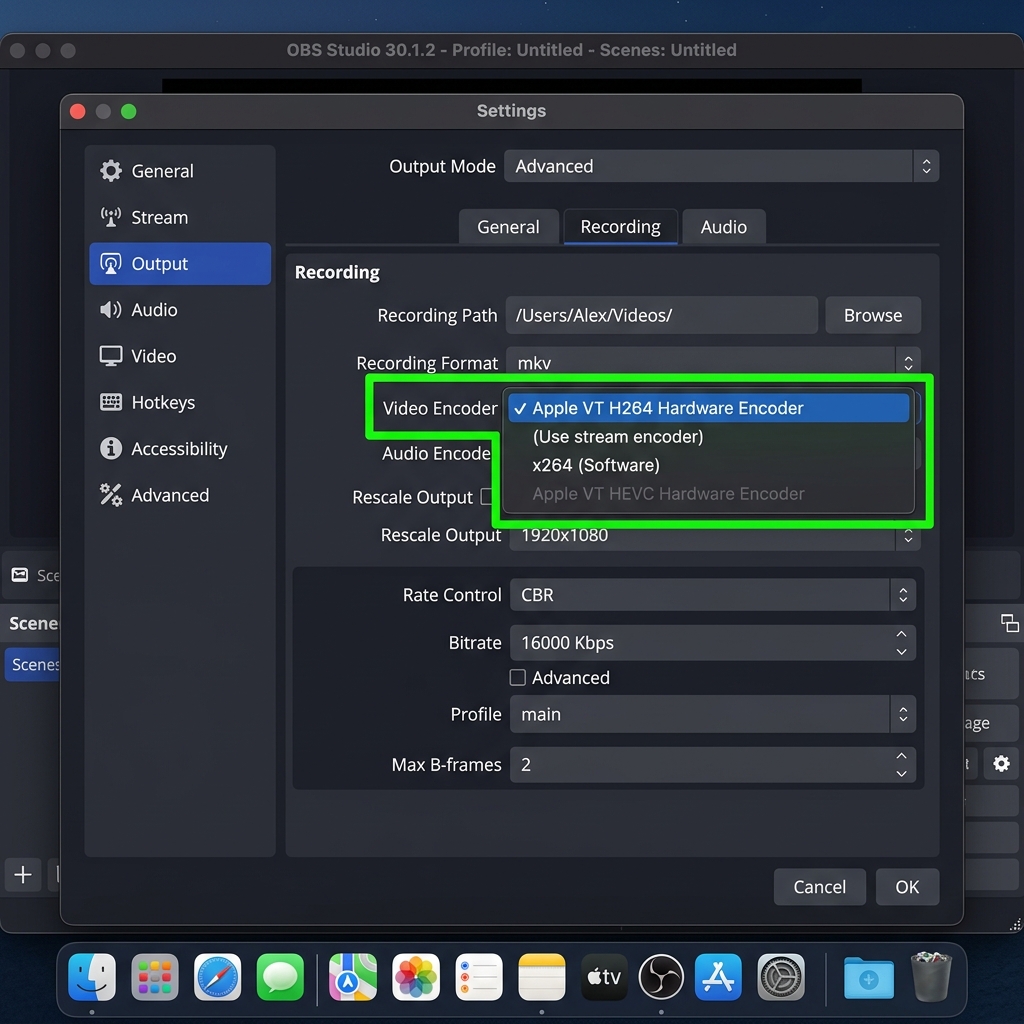Image resolution: width=1024 pixels, height=1024 pixels.
Task: Open the Trash in dock
Action: (x=931, y=977)
